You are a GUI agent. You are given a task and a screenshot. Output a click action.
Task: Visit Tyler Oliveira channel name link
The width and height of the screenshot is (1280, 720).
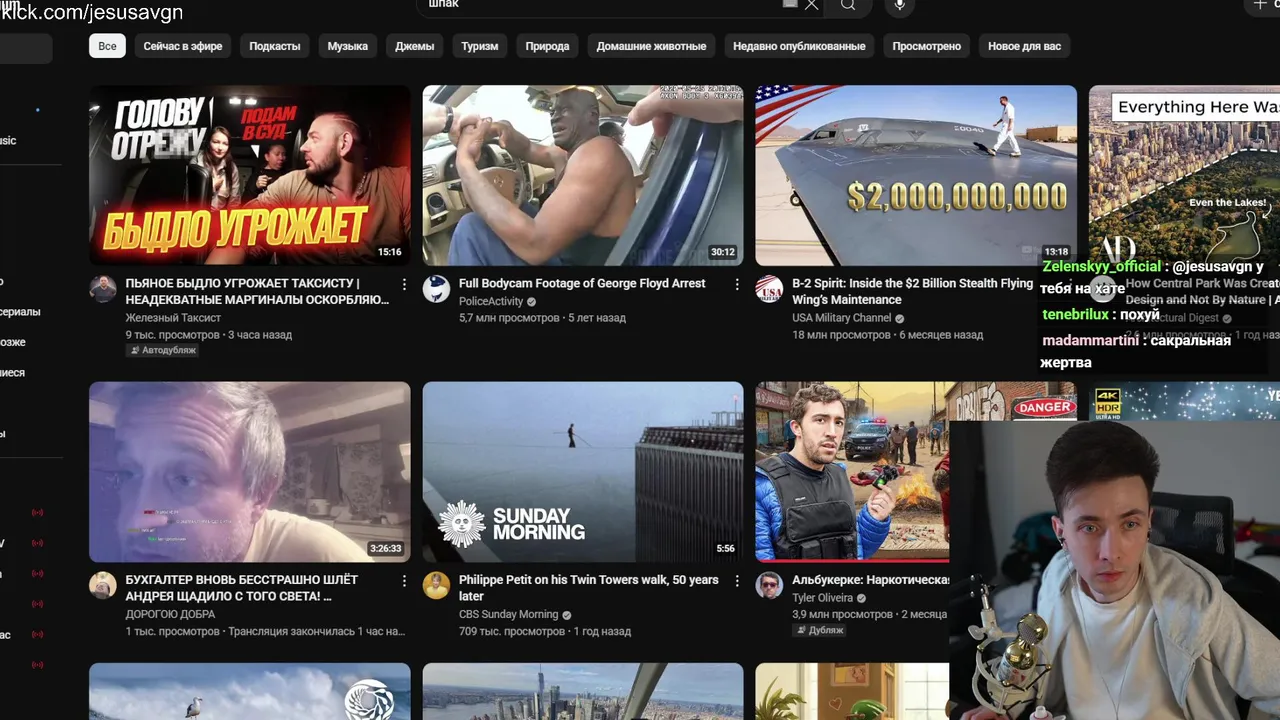click(x=822, y=598)
